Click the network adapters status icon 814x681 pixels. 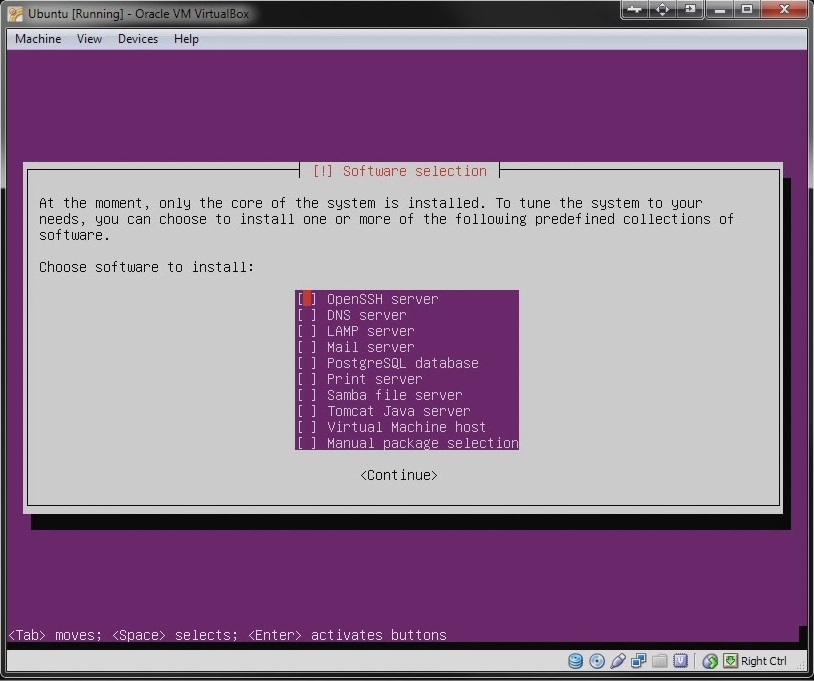(639, 661)
